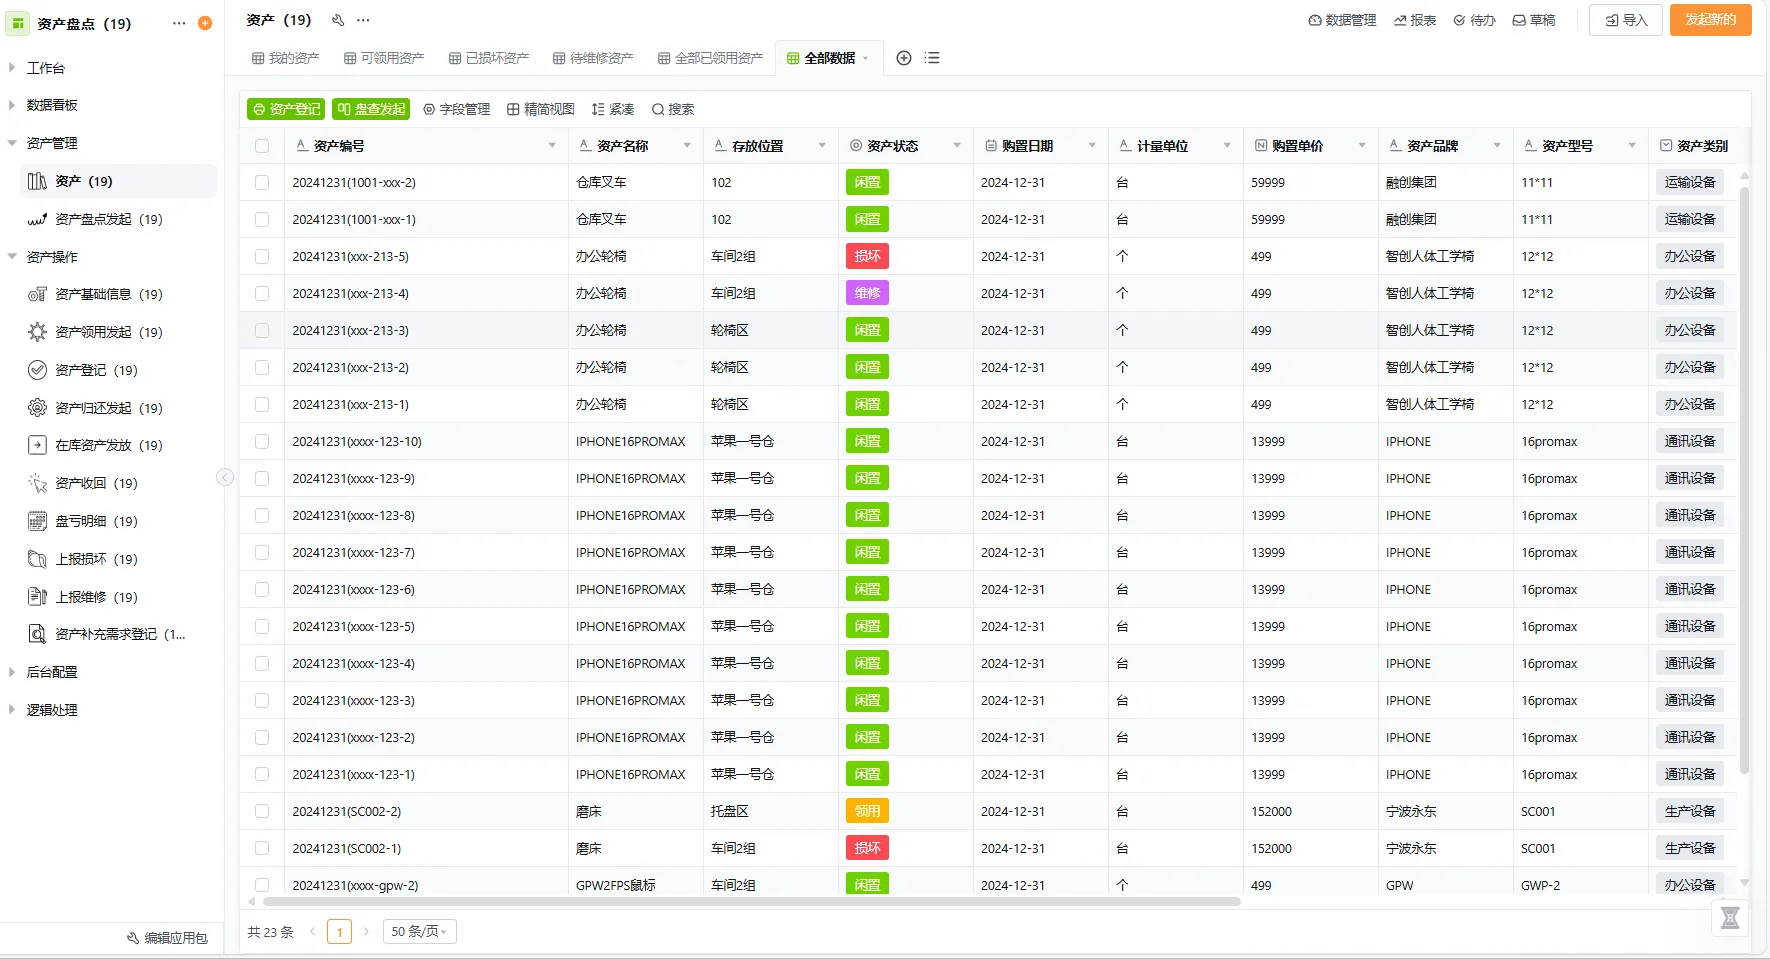Click the 资产登记 button in the toolbar
Image resolution: width=1770 pixels, height=959 pixels.
[285, 109]
